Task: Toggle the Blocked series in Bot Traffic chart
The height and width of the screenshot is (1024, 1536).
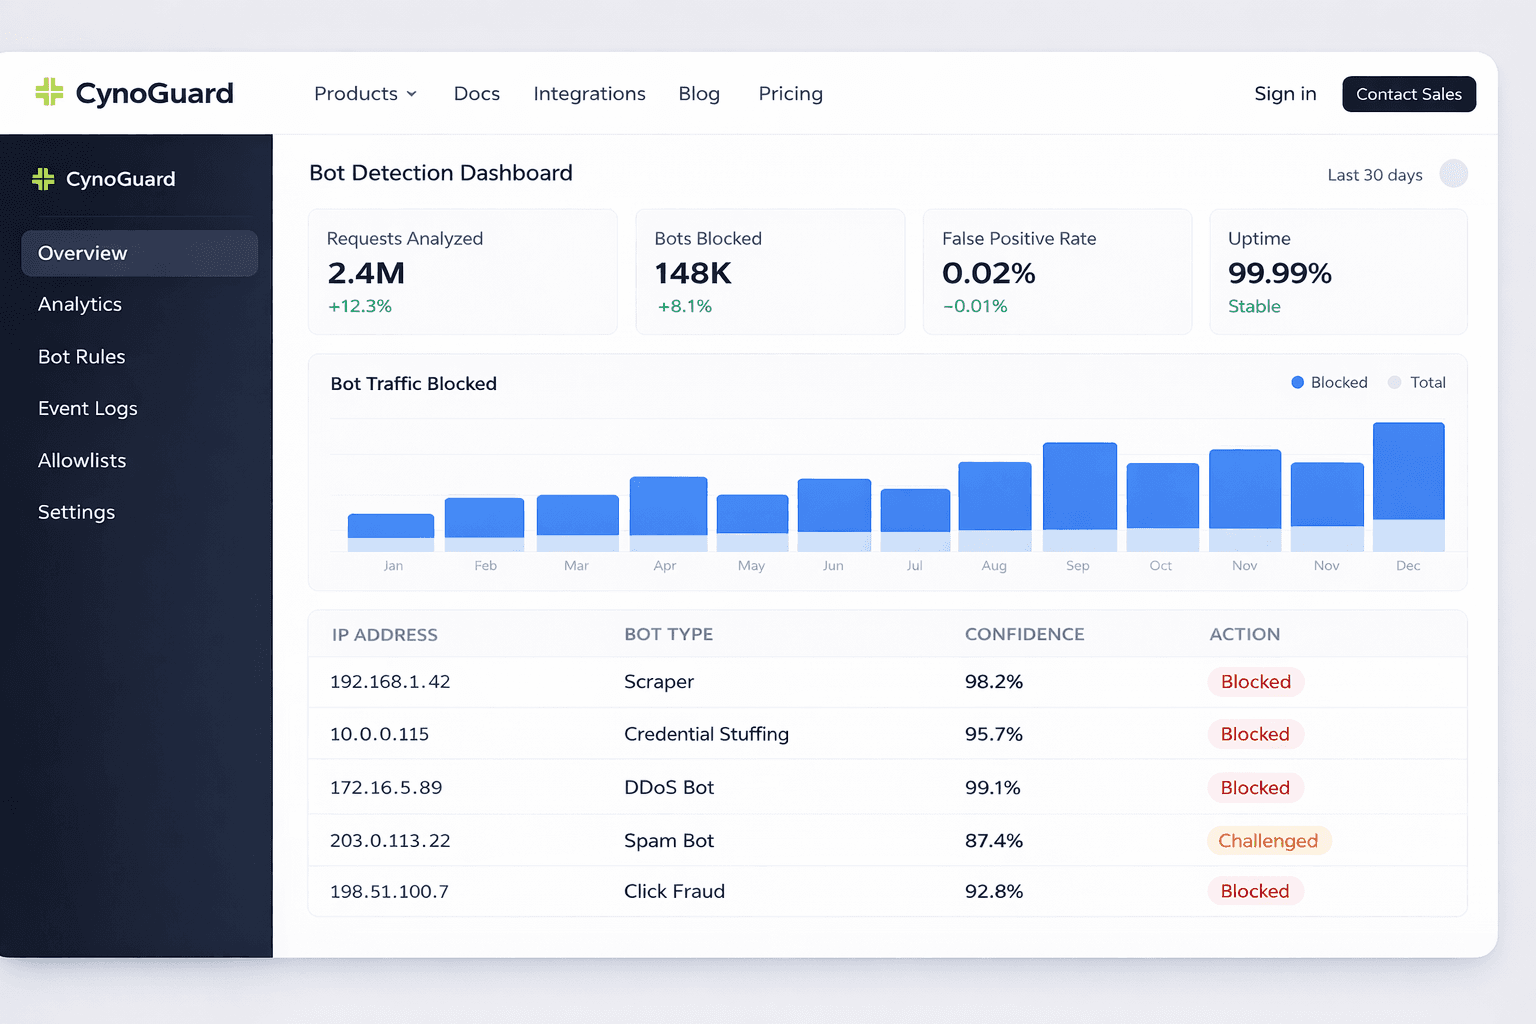Action: pos(1329,382)
